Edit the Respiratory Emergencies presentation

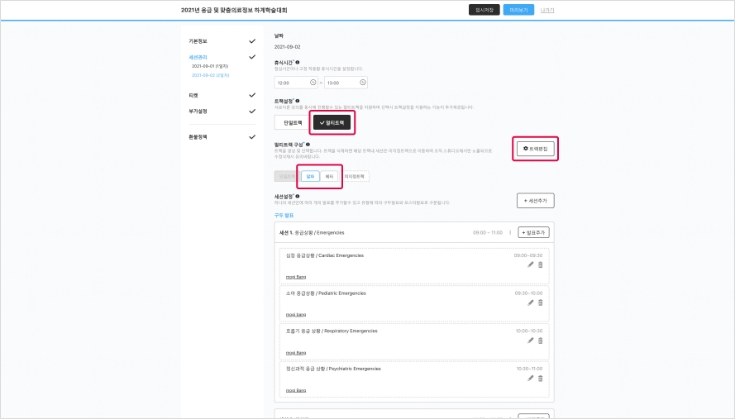(x=530, y=339)
